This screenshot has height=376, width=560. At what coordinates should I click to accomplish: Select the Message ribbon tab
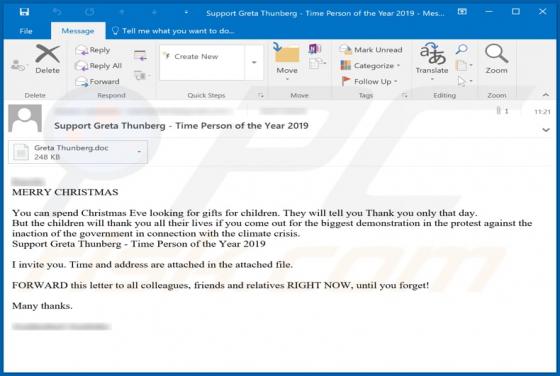pyautogui.click(x=78, y=31)
